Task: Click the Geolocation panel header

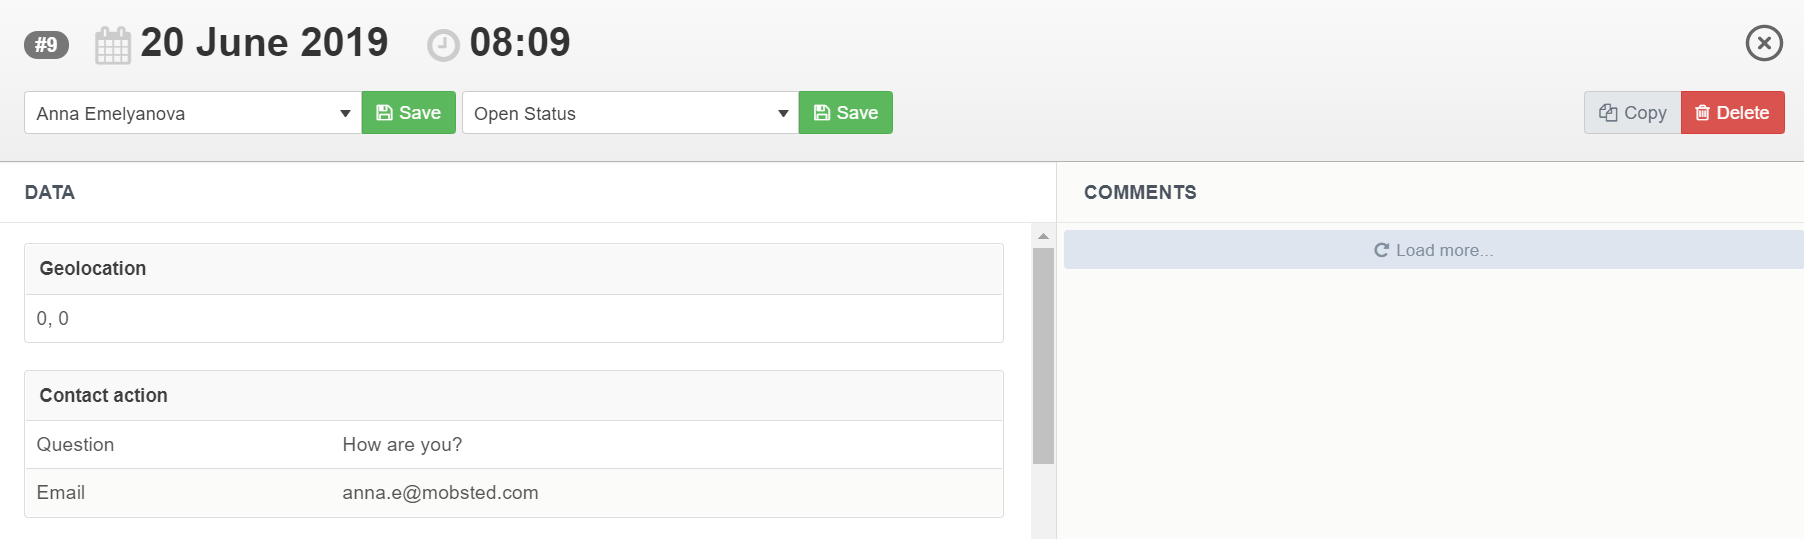Action: click(x=513, y=269)
